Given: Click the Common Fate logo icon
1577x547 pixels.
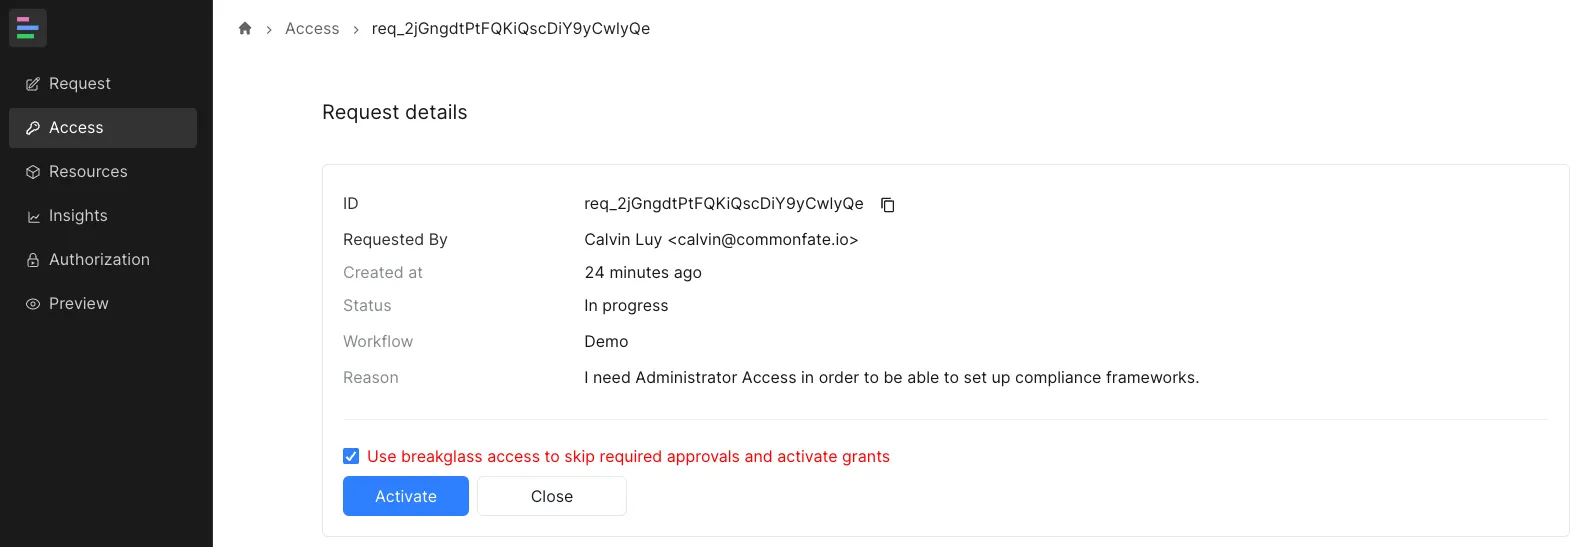Looking at the screenshot, I should click(28, 28).
